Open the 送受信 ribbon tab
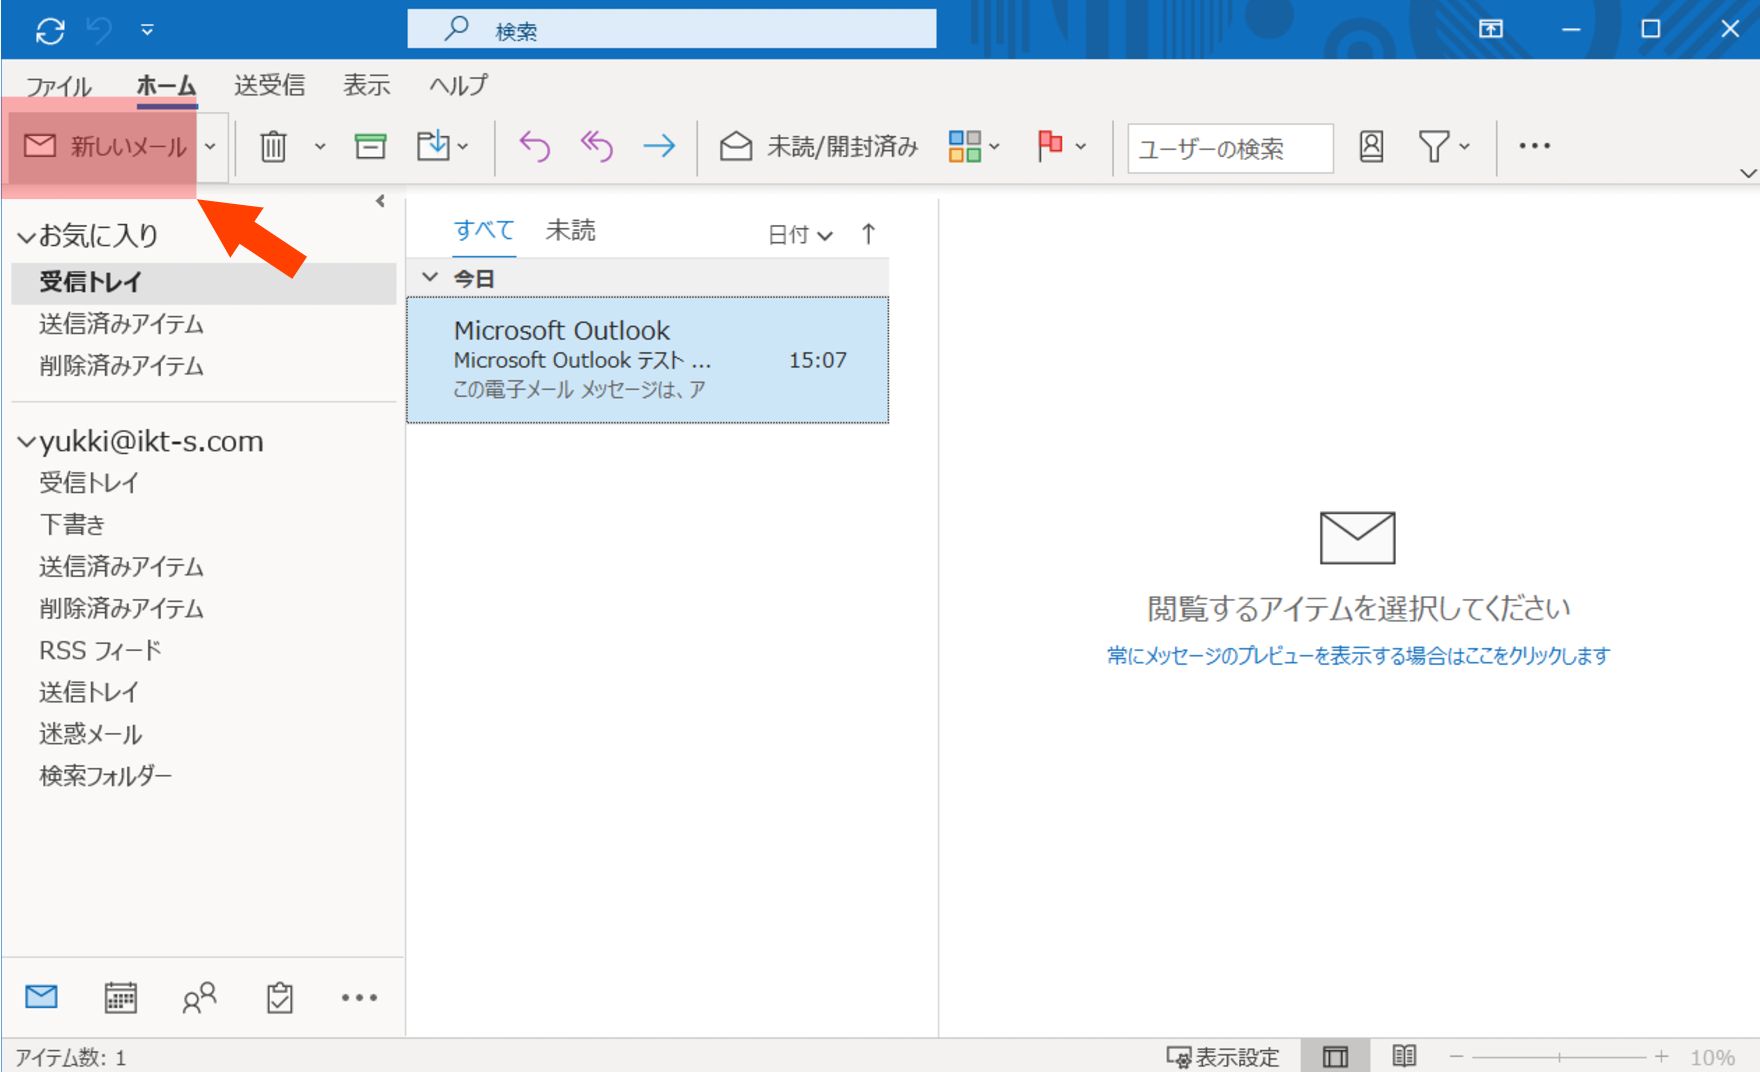 point(269,86)
